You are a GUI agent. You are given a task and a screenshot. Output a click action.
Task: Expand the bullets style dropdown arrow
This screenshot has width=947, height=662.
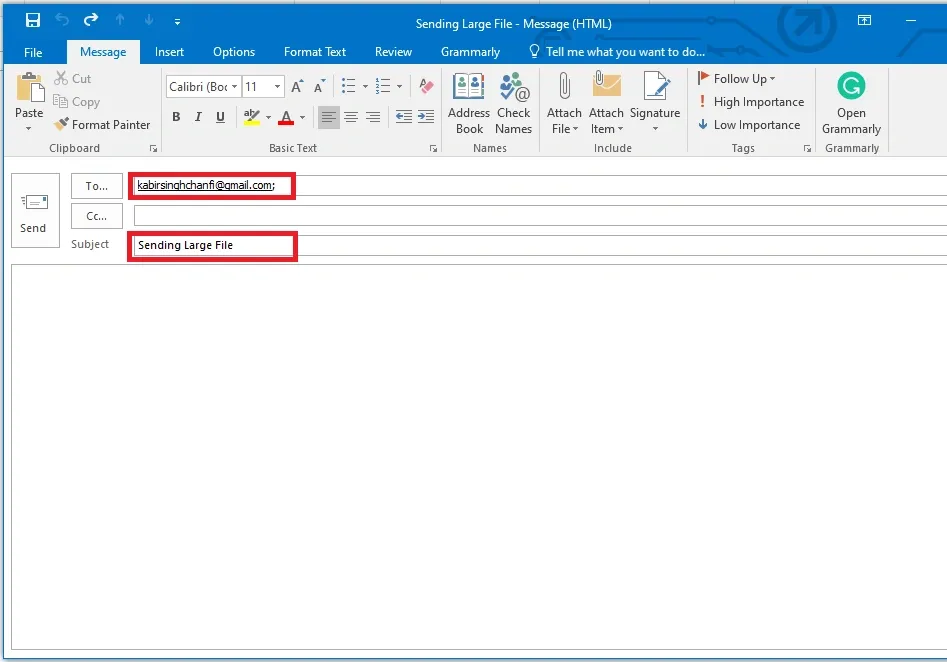[x=365, y=86]
